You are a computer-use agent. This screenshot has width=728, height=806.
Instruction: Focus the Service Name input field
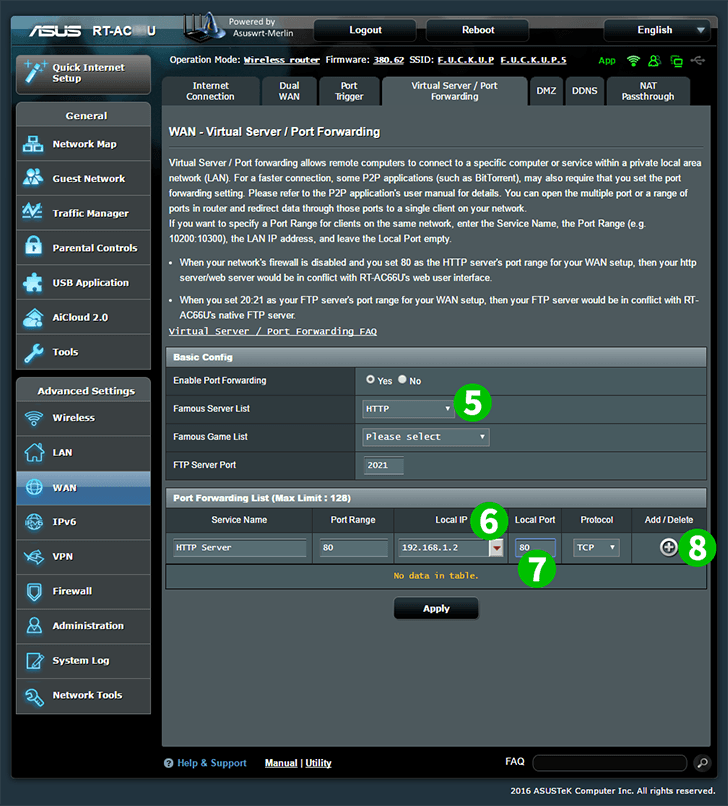coord(240,547)
